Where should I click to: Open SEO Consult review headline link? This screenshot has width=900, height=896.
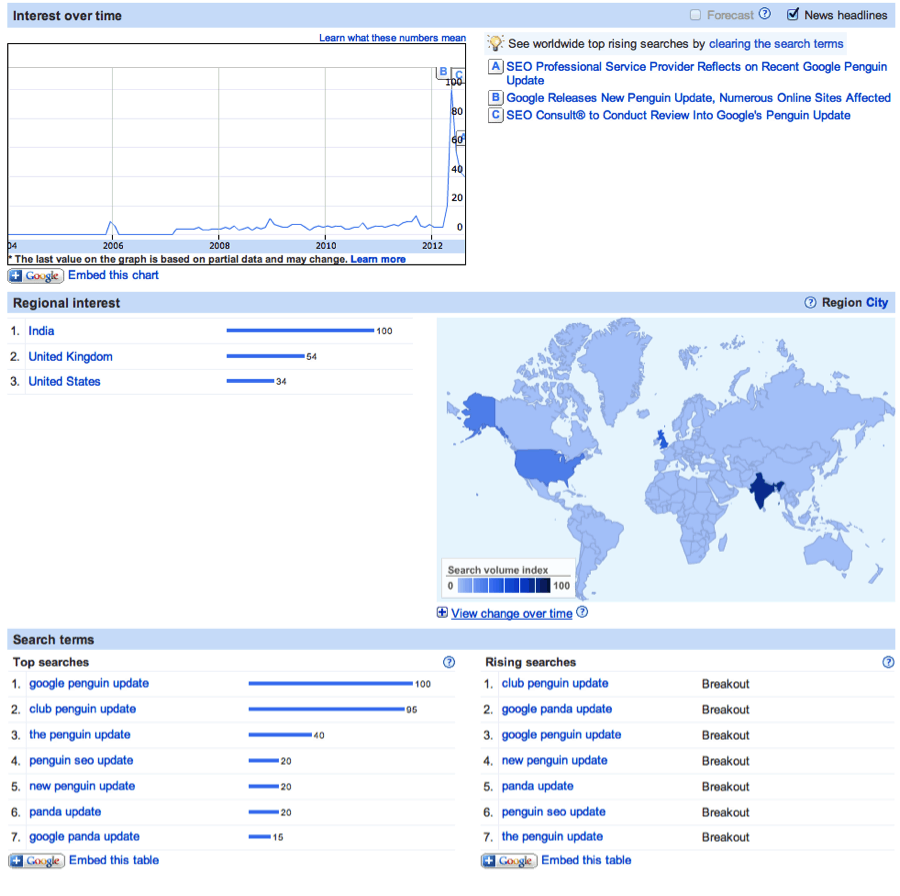coord(678,115)
